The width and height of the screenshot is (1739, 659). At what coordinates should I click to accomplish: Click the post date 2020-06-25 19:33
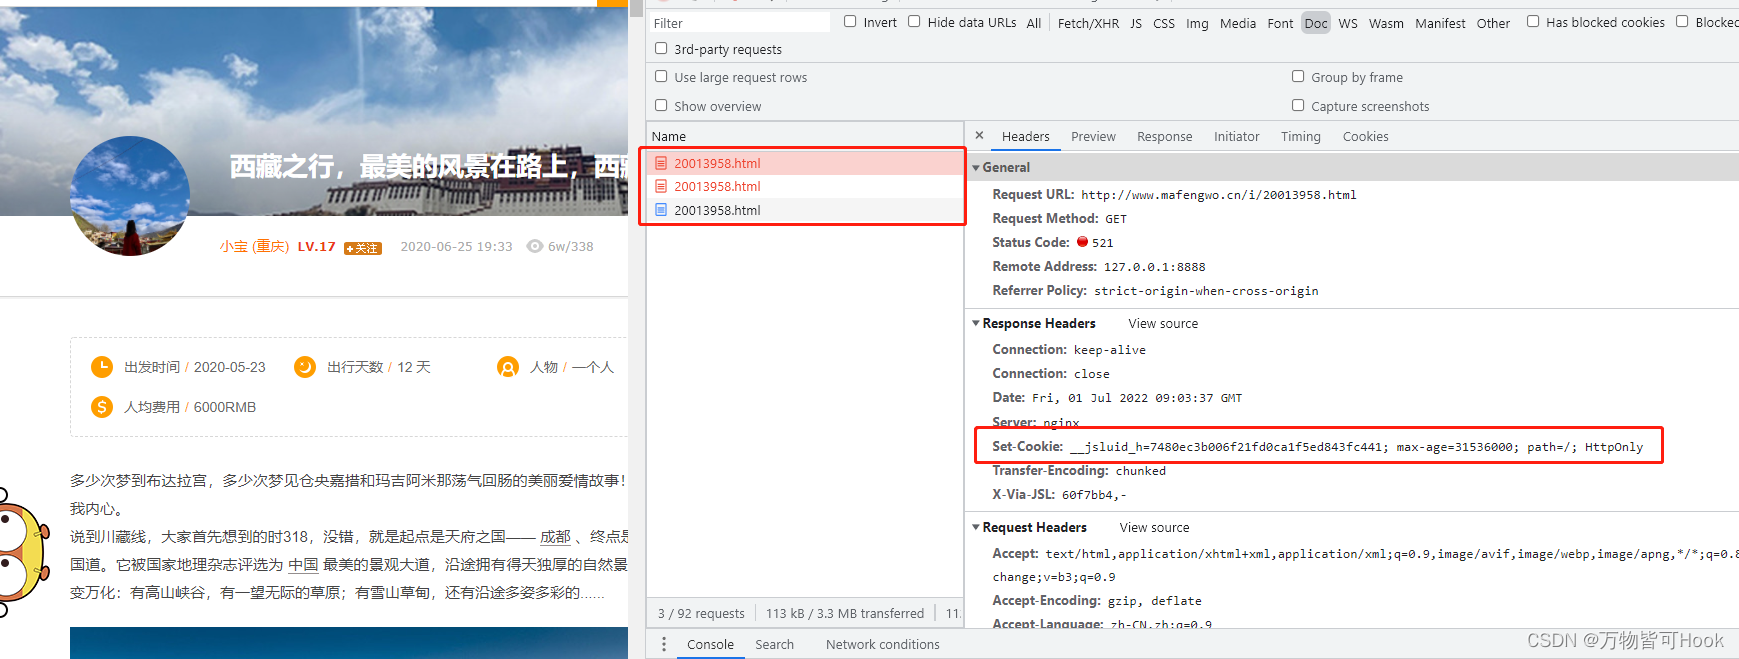[456, 246]
